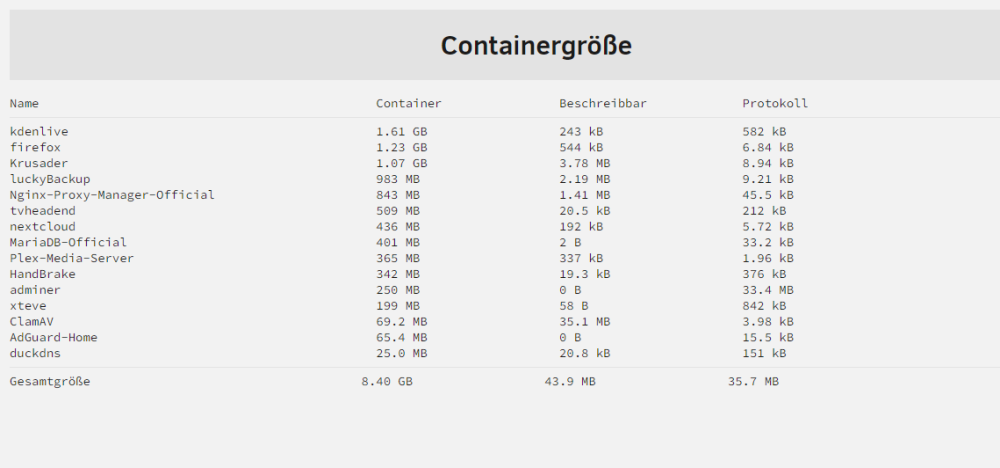Screen dimensions: 1000x468
Task: Click Nginx-Proxy-Manager-Official name
Action: coord(112,195)
